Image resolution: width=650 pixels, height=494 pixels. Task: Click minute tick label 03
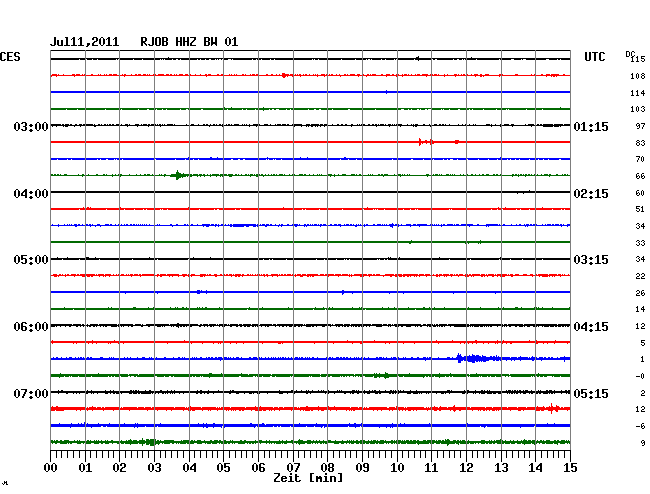(154, 468)
